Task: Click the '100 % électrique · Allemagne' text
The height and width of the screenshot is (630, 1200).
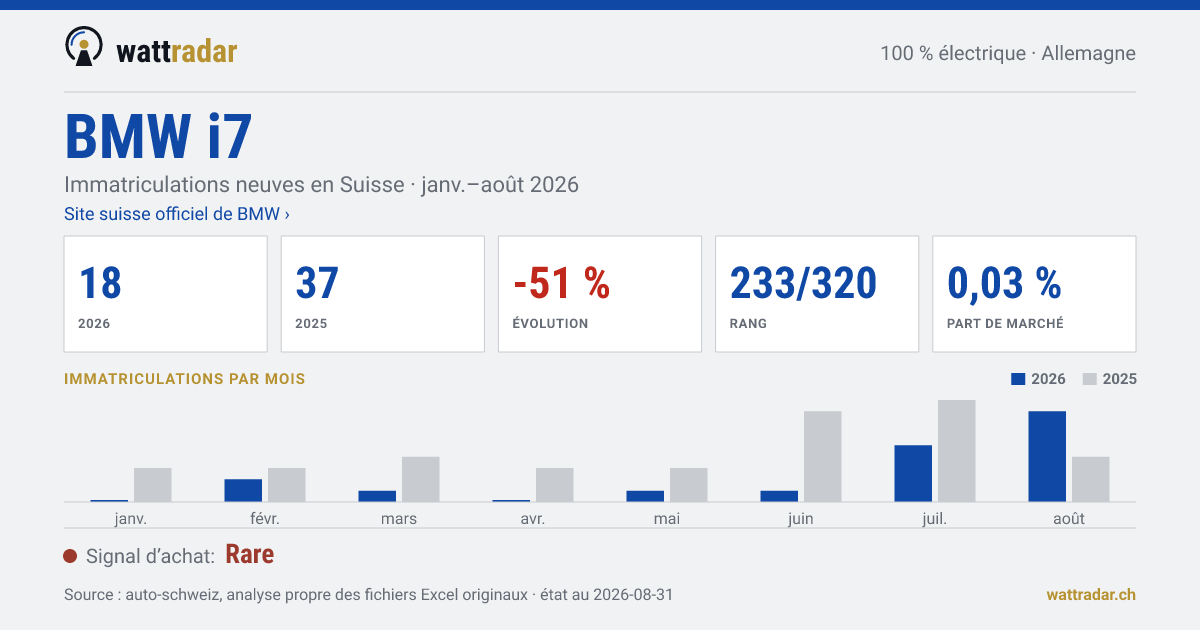Action: pyautogui.click(x=1008, y=53)
